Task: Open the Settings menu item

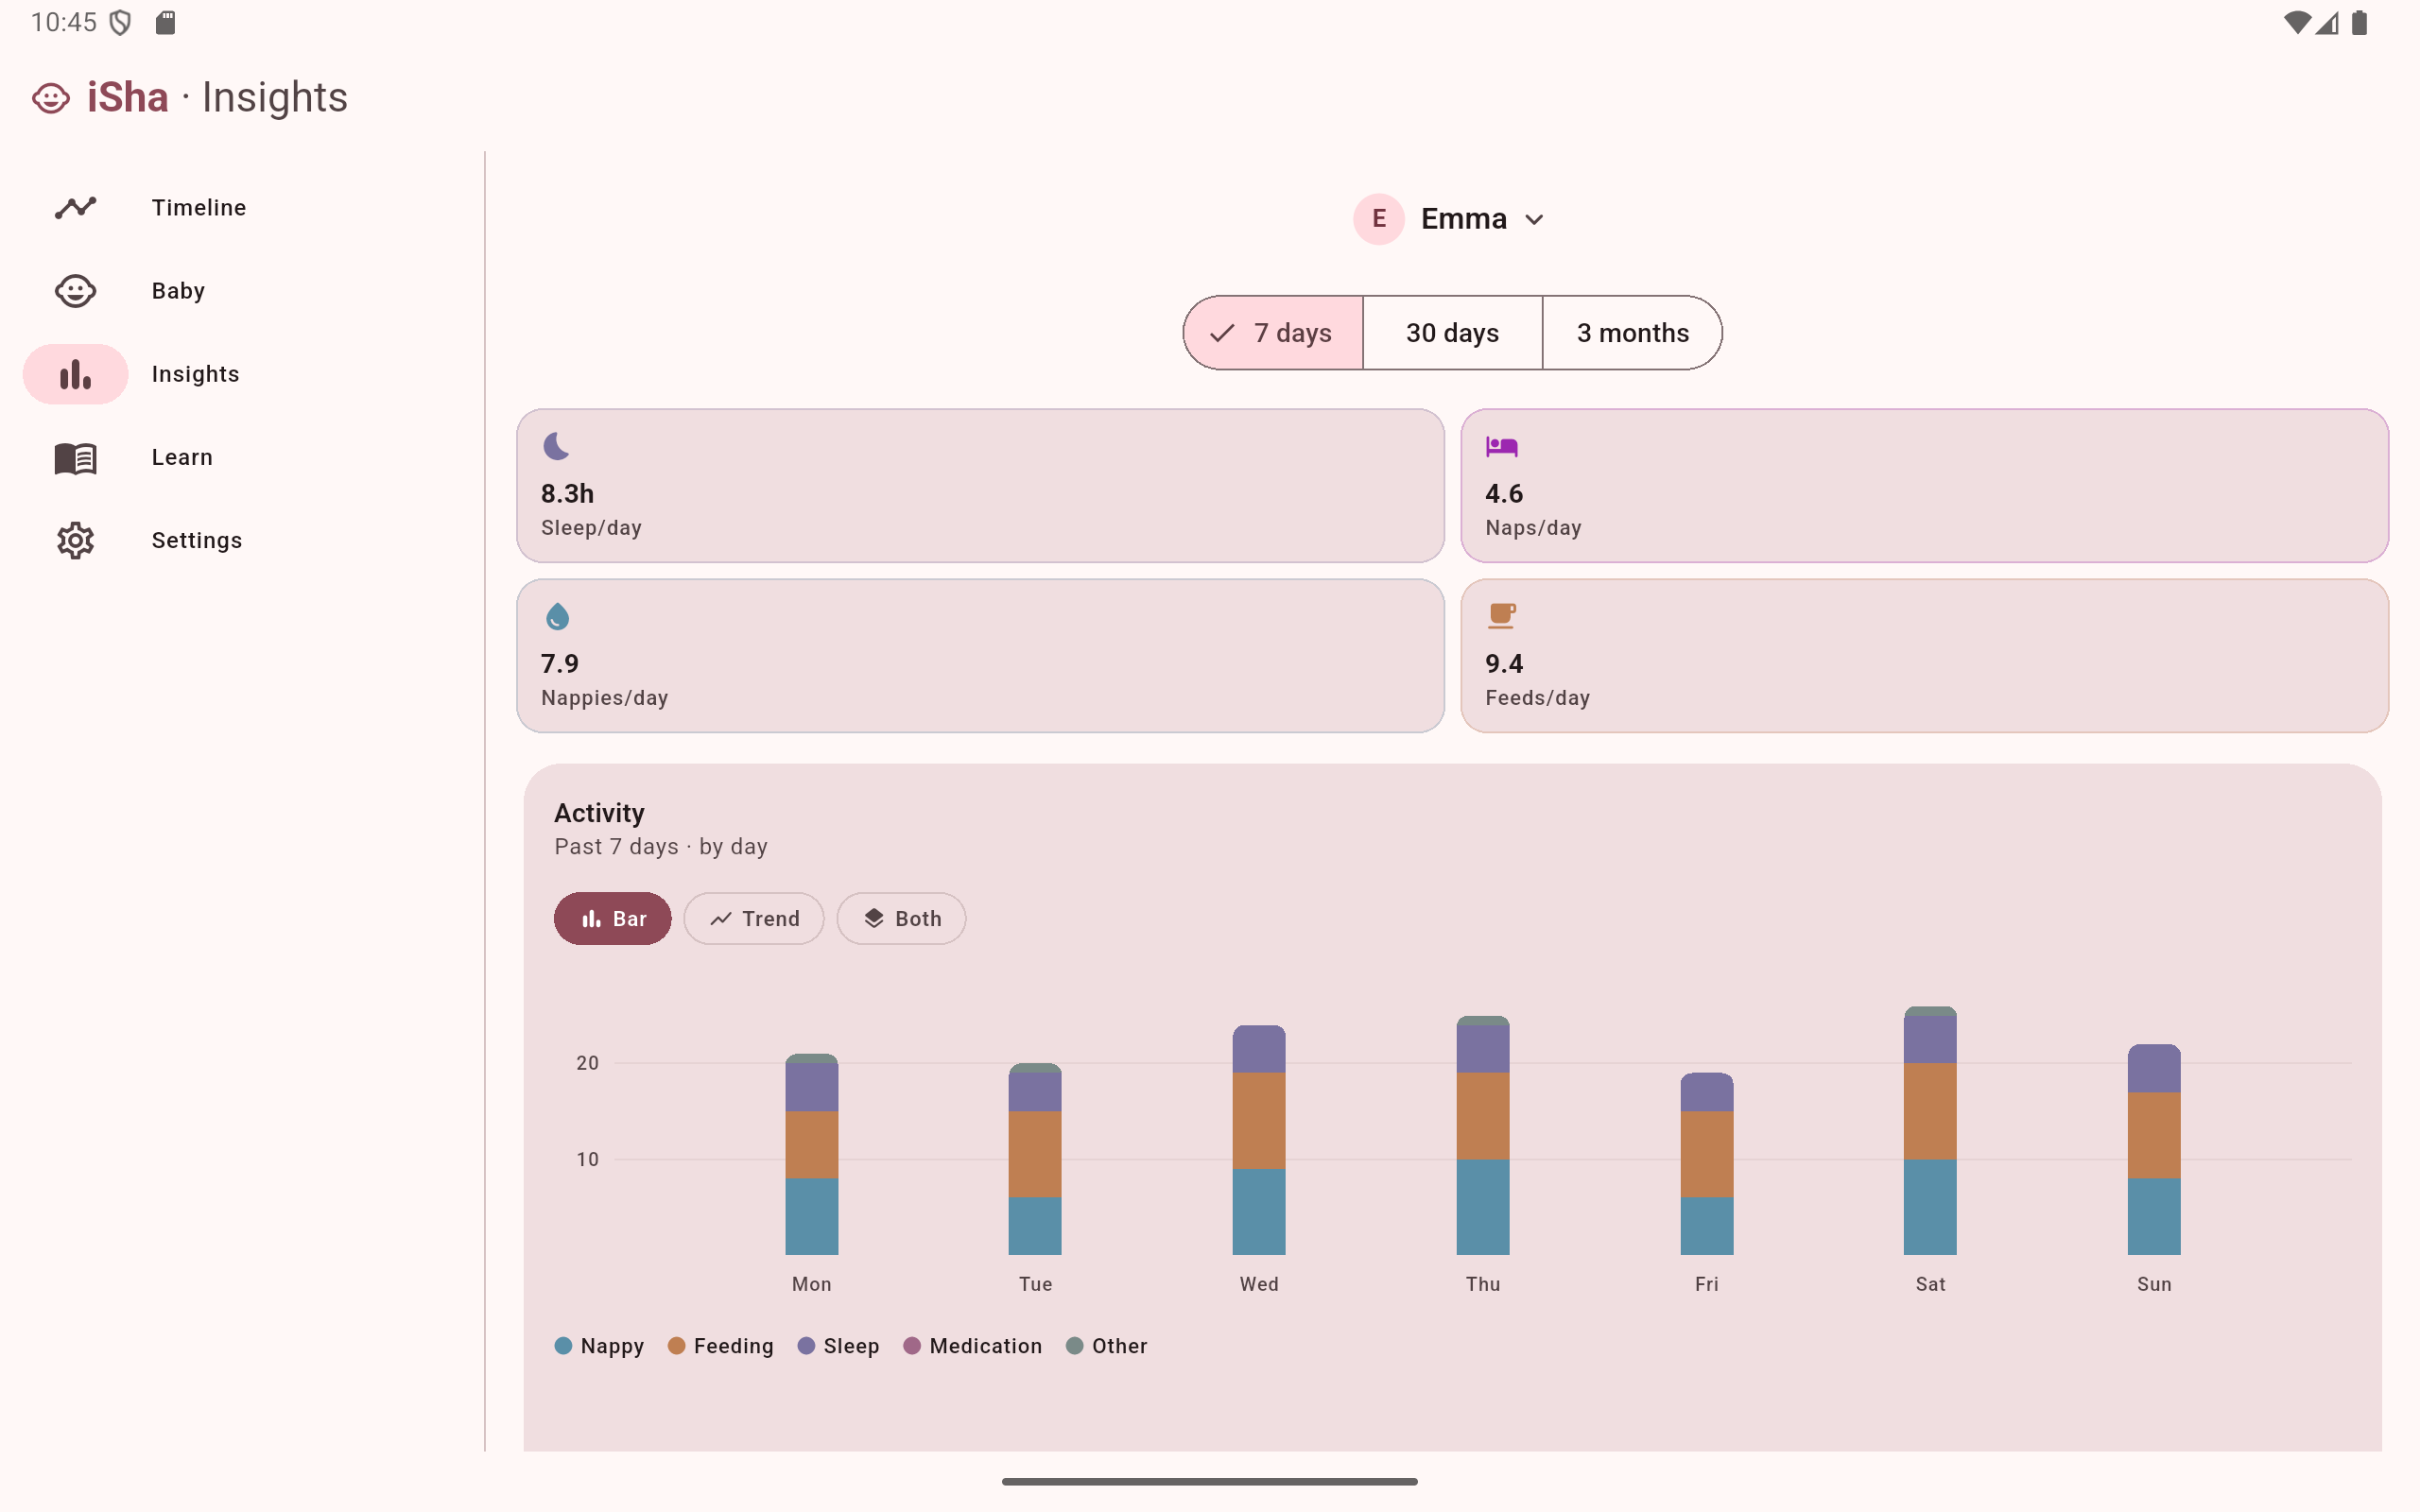Action: click(197, 540)
